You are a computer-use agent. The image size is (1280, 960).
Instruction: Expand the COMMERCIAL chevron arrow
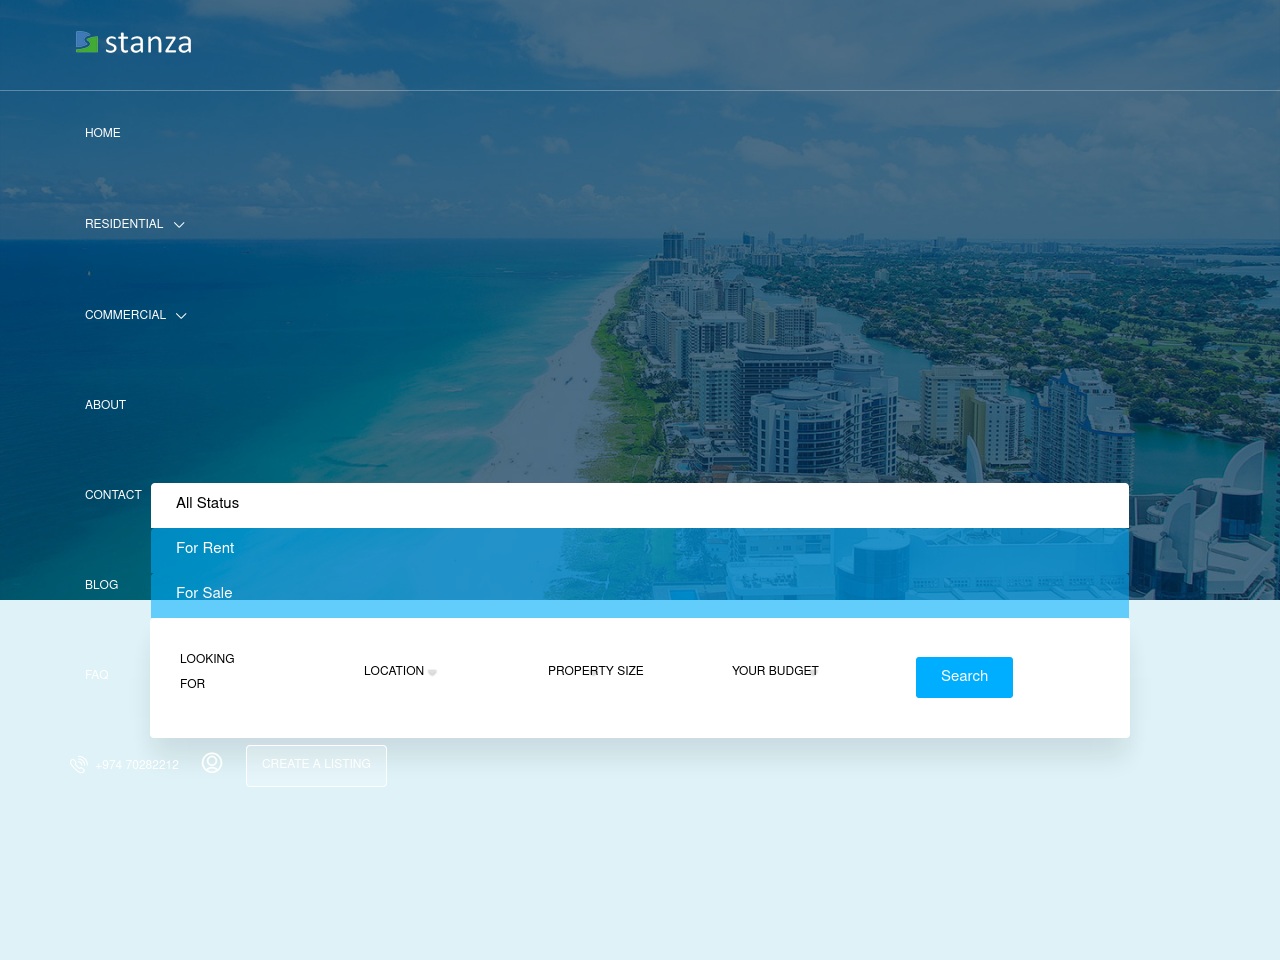click(x=181, y=316)
